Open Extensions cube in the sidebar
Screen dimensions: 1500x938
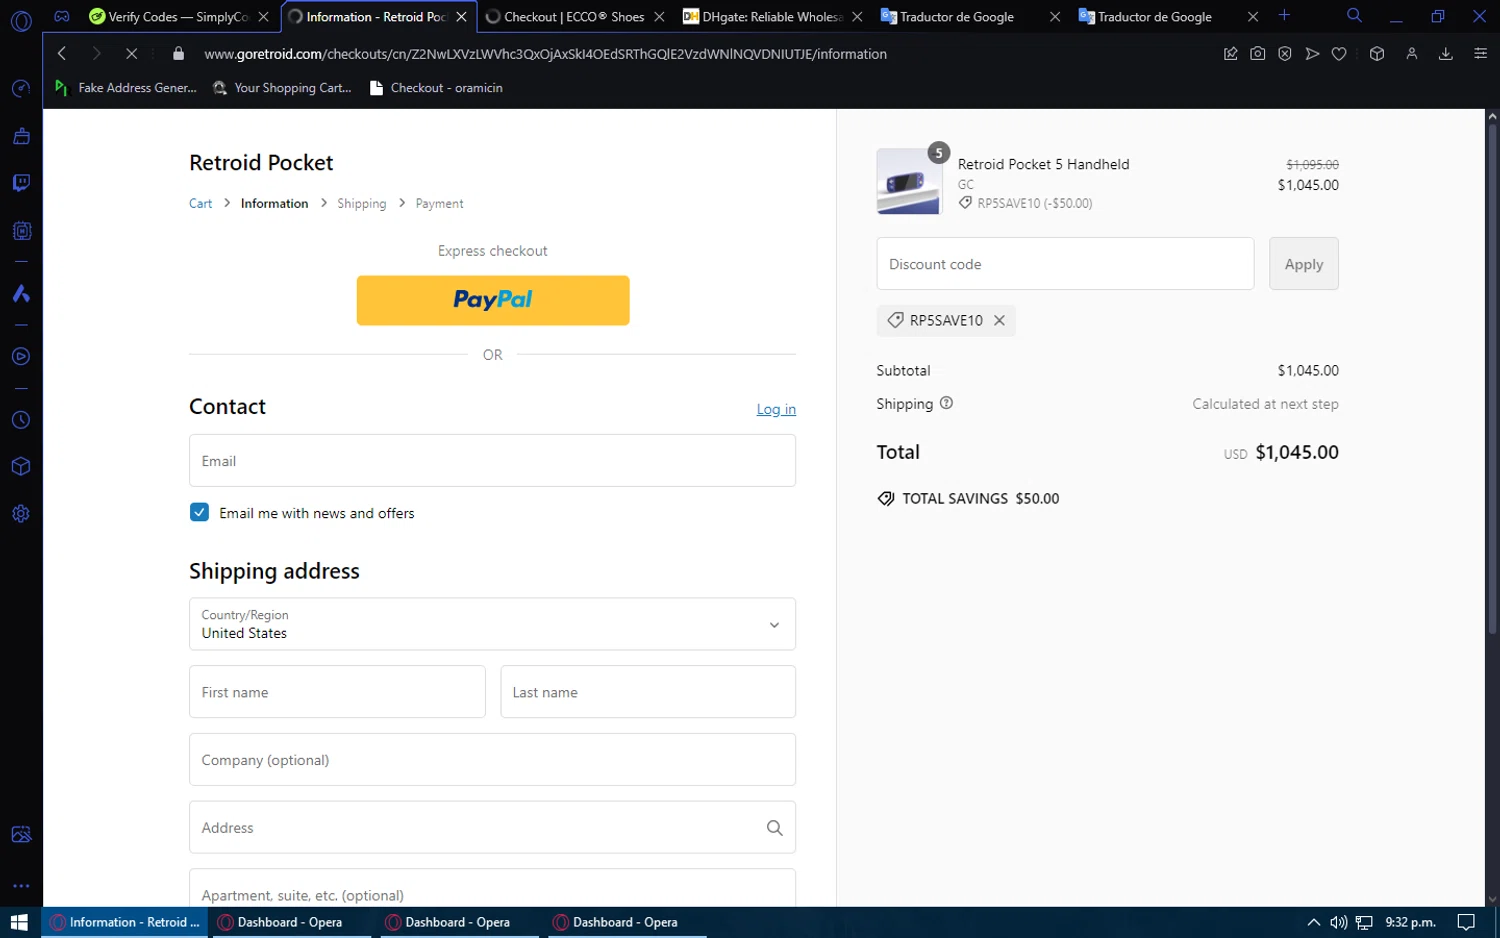(21, 467)
